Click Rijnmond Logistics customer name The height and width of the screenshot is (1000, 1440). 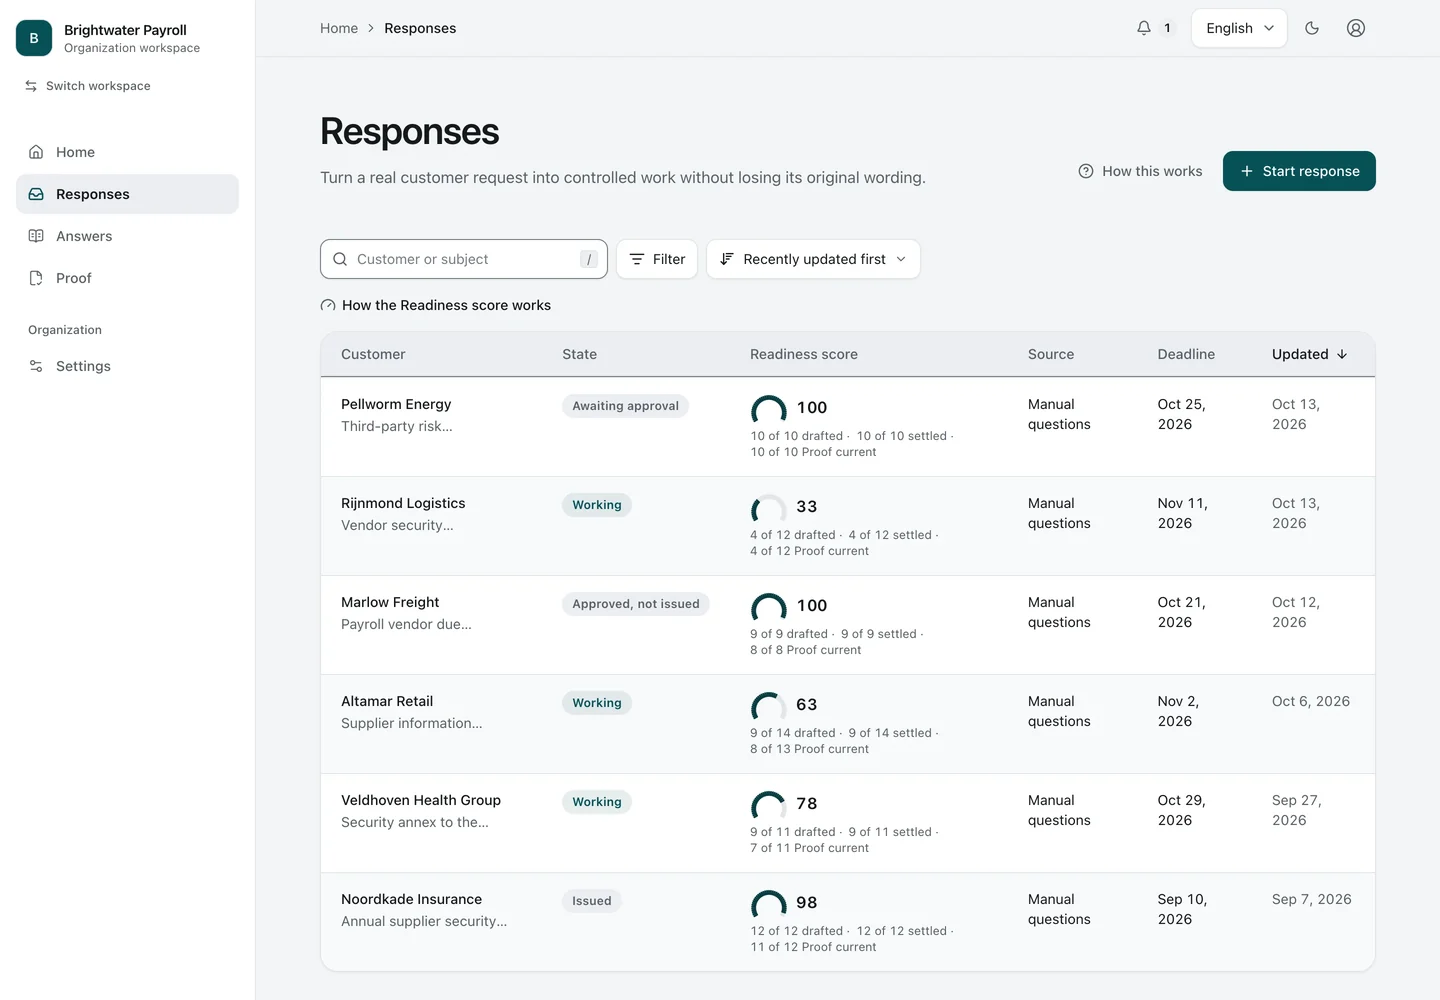403,503
